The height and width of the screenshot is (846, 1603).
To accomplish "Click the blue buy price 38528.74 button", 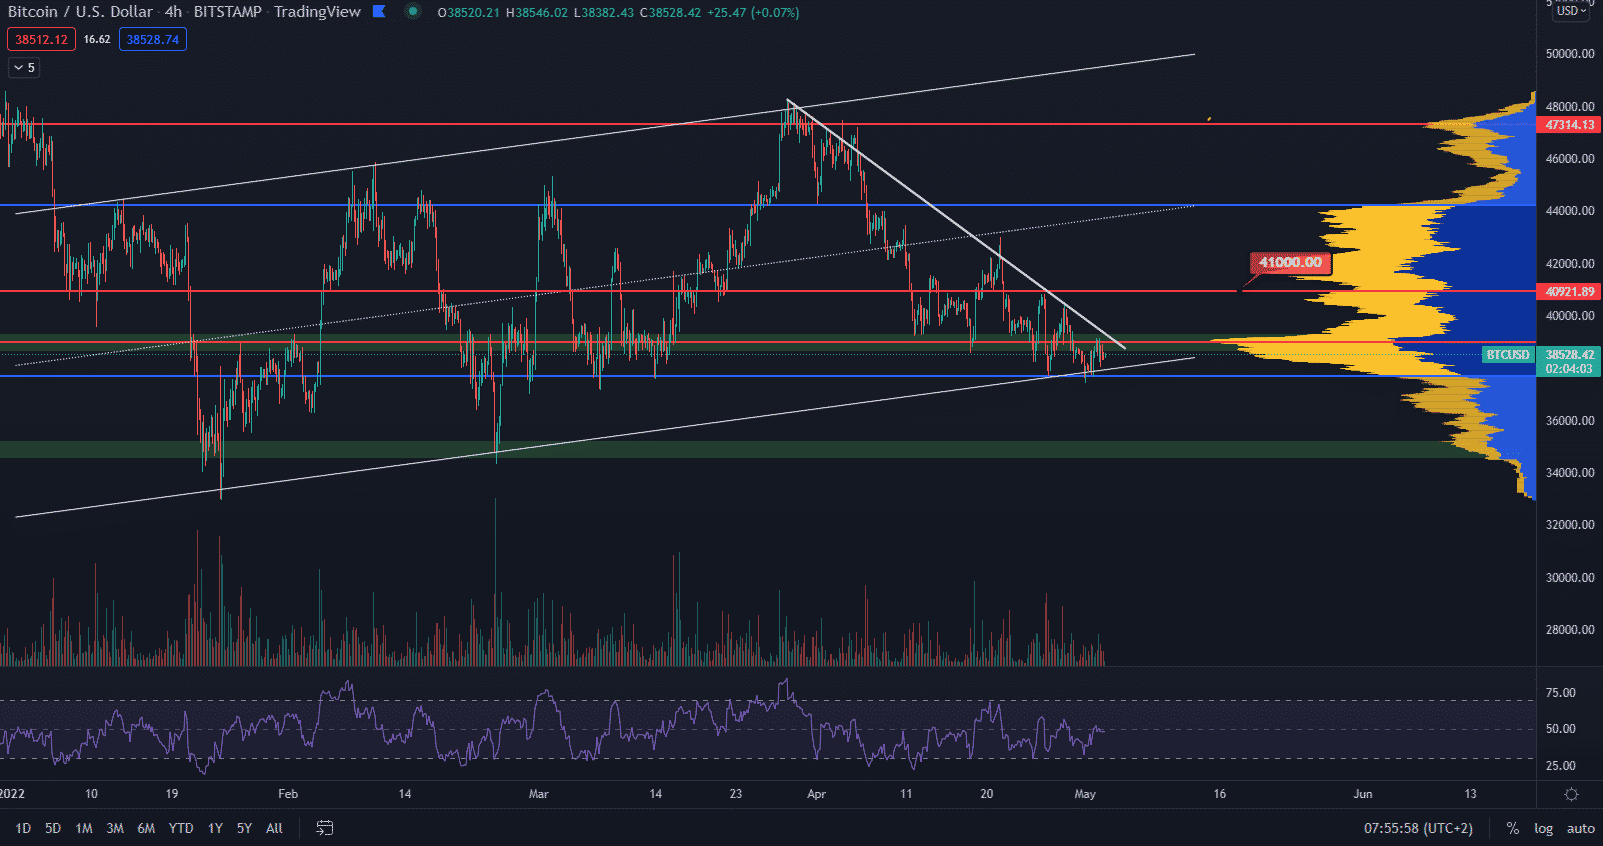I will pos(152,40).
